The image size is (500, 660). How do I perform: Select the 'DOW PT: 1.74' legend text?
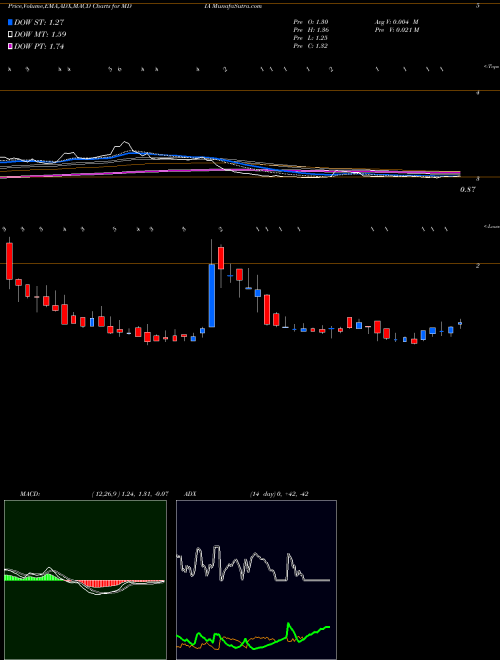(39, 47)
